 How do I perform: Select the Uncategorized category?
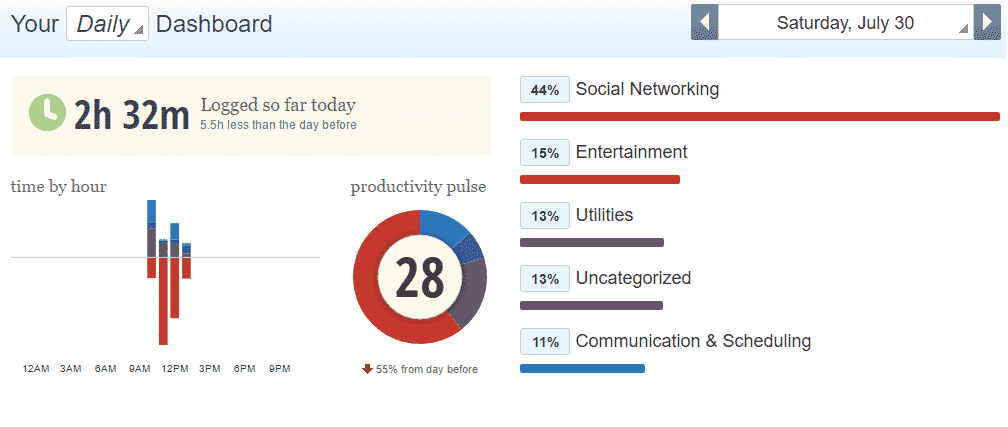point(633,278)
